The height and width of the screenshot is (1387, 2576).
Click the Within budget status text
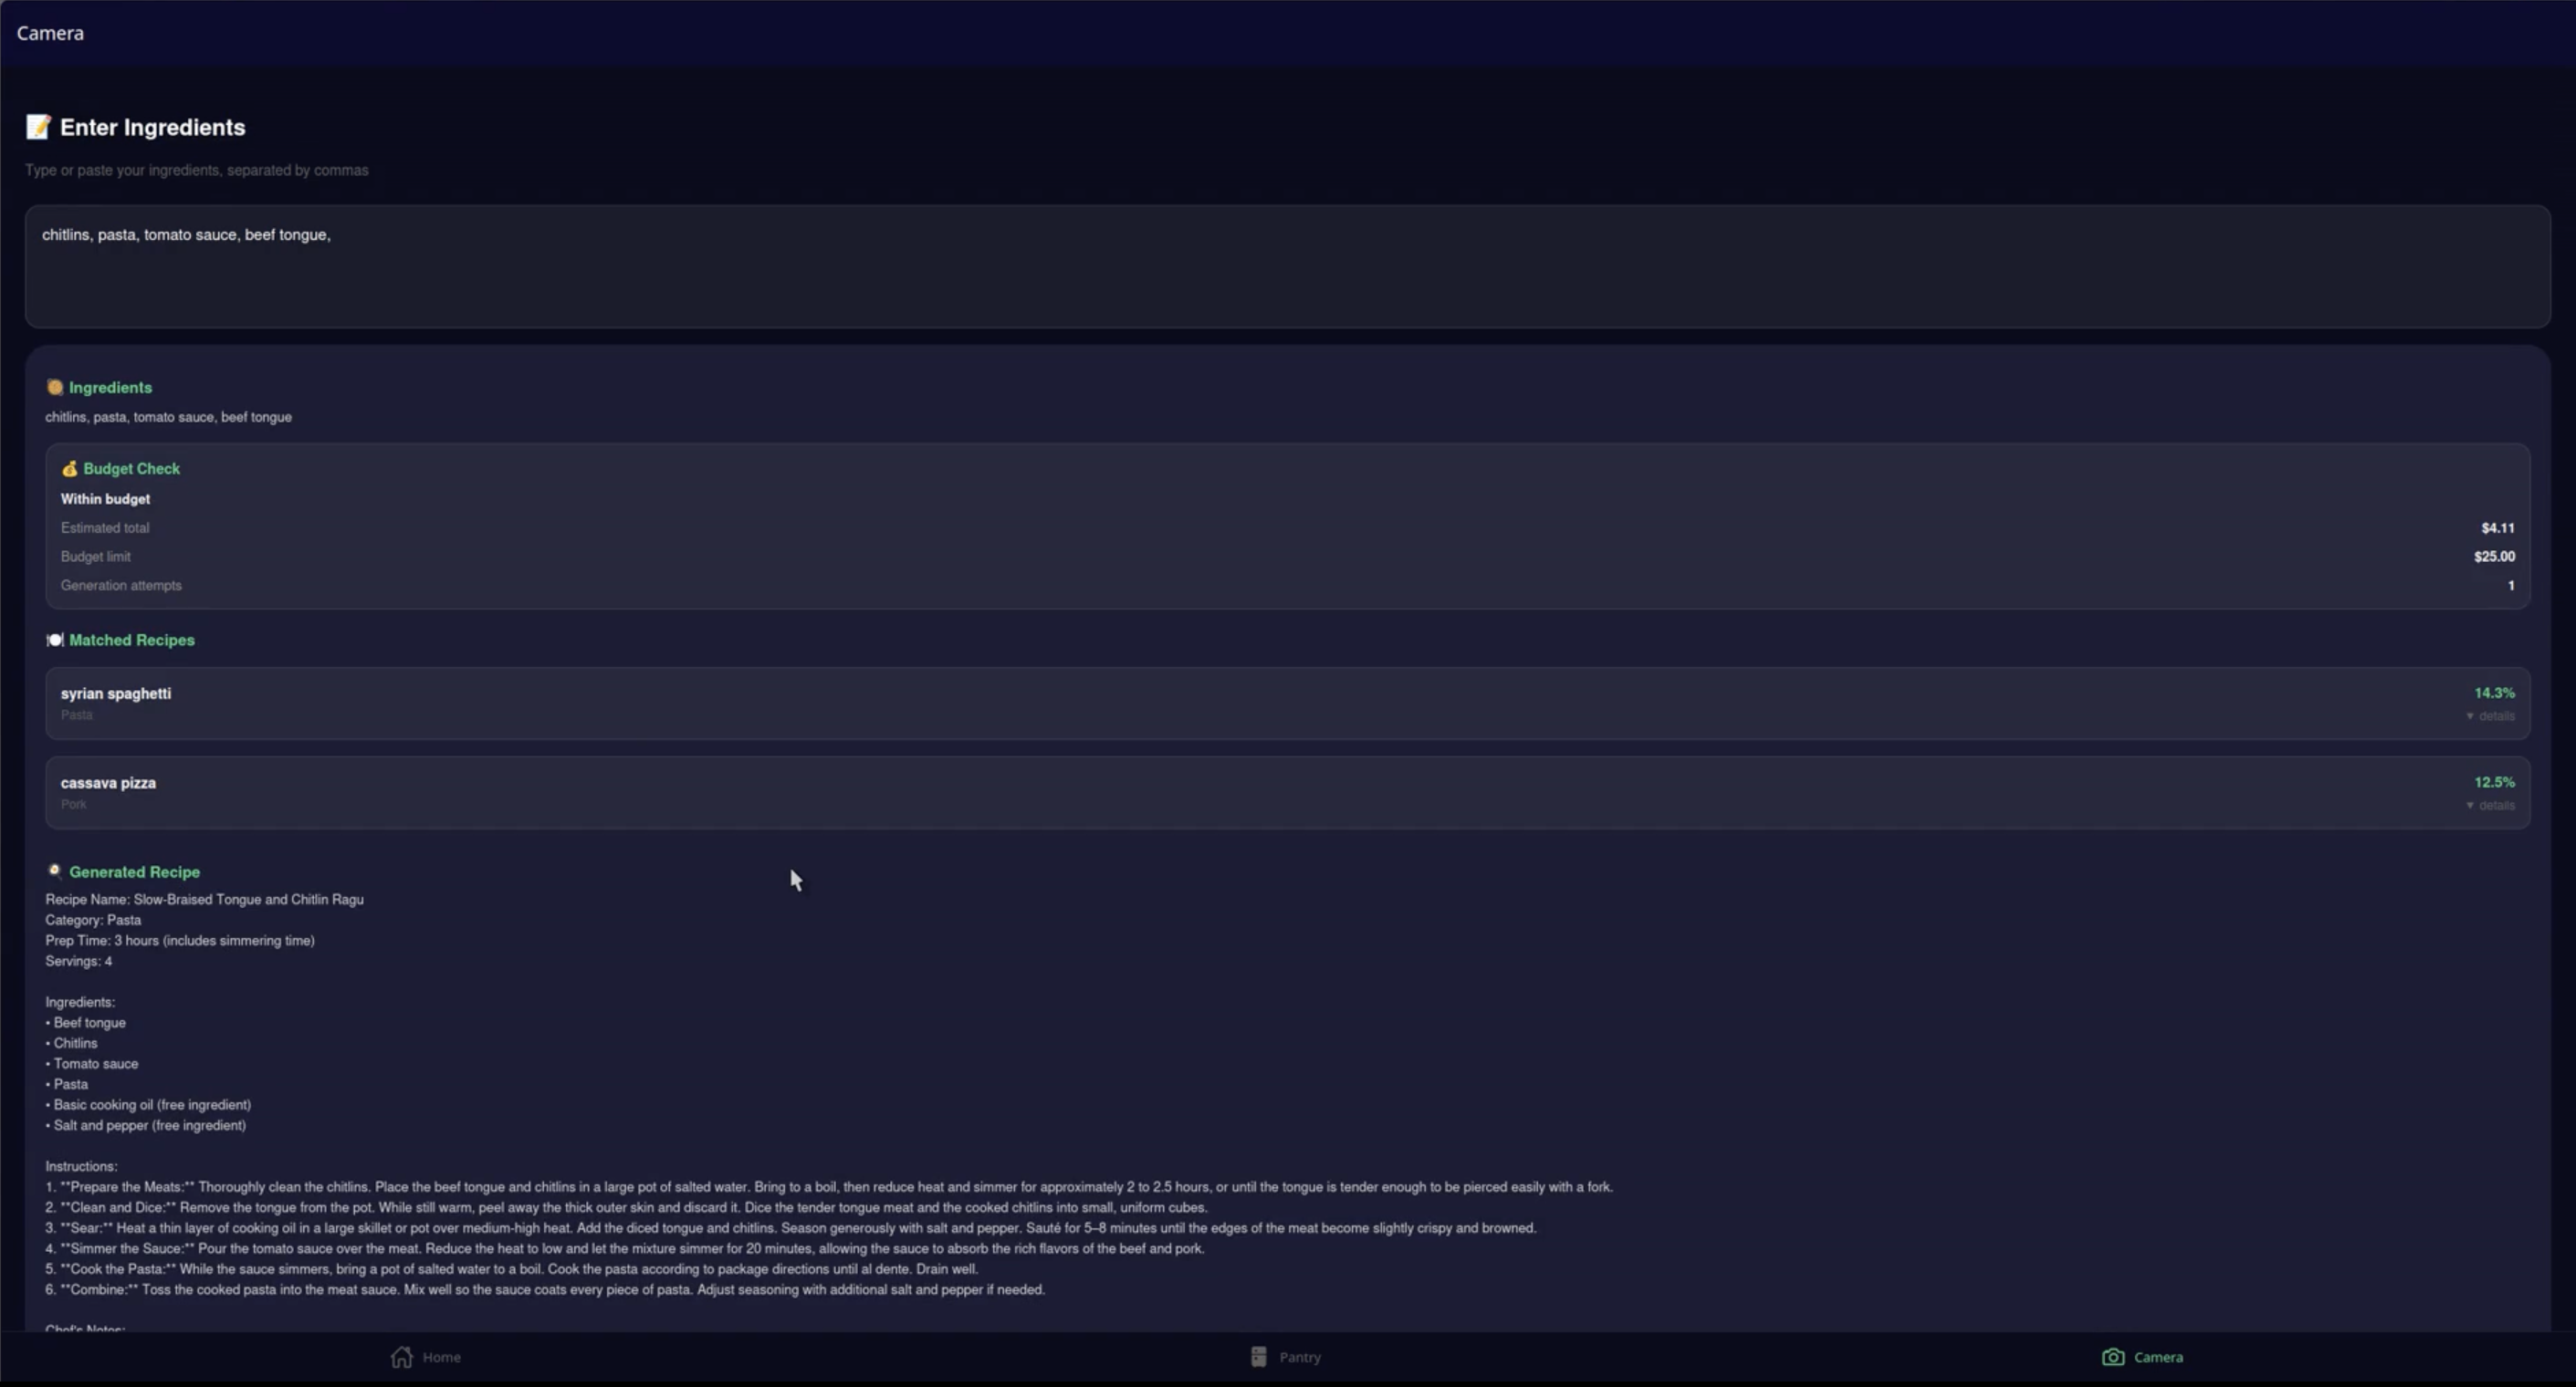(105, 499)
